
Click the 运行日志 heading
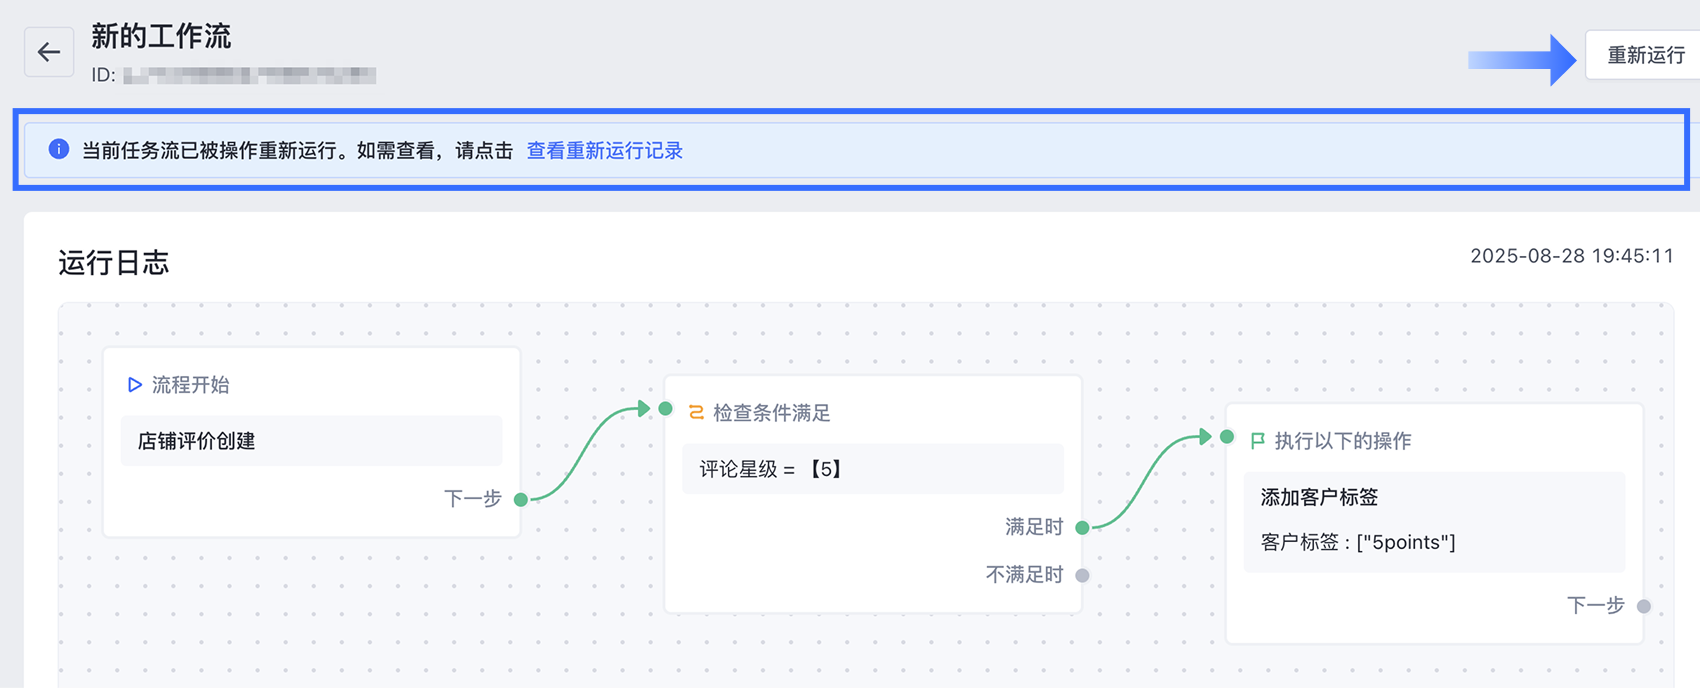coord(114,263)
